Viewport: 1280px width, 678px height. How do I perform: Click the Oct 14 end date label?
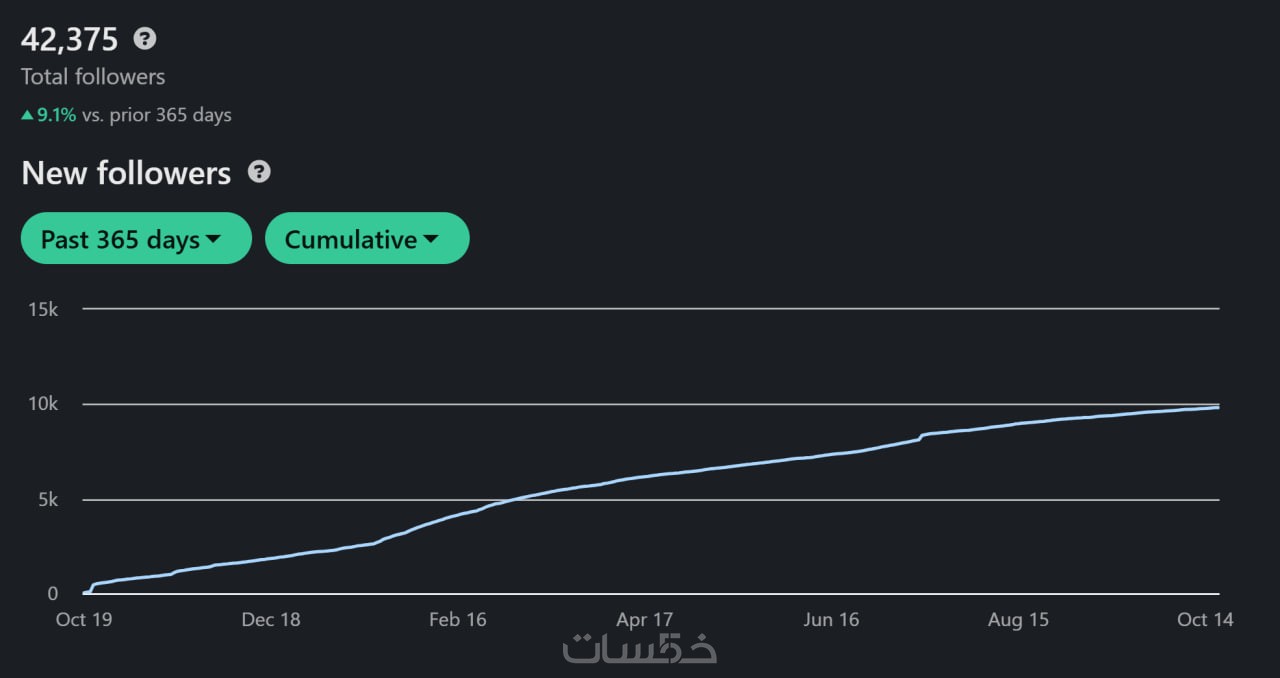[1205, 620]
